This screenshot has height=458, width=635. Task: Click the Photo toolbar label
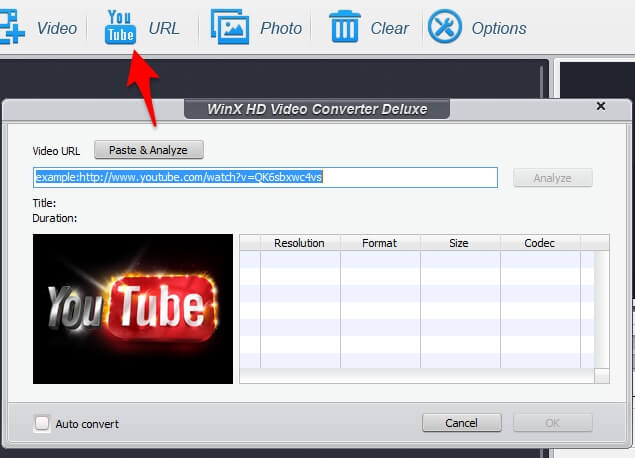click(281, 28)
